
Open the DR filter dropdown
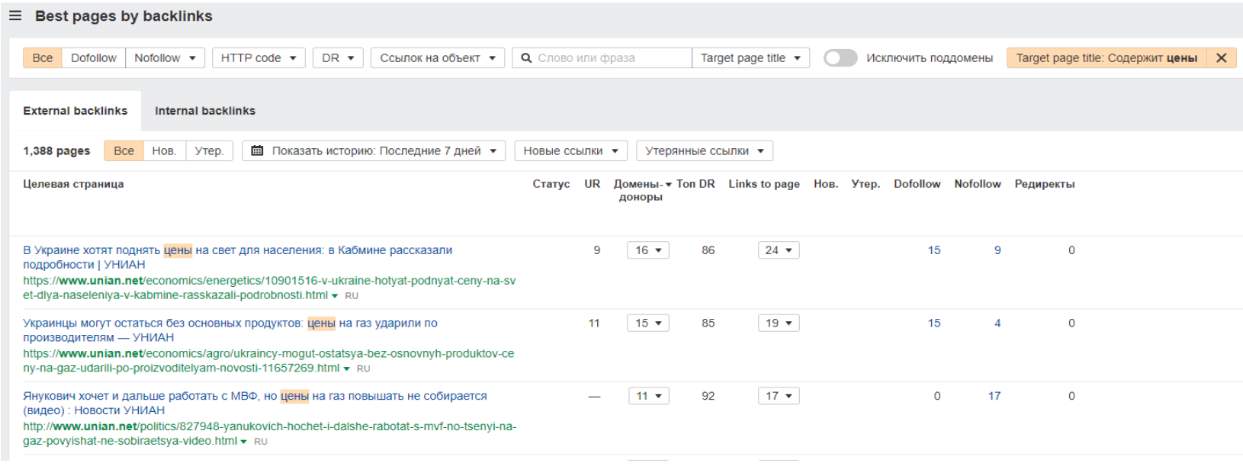click(337, 58)
